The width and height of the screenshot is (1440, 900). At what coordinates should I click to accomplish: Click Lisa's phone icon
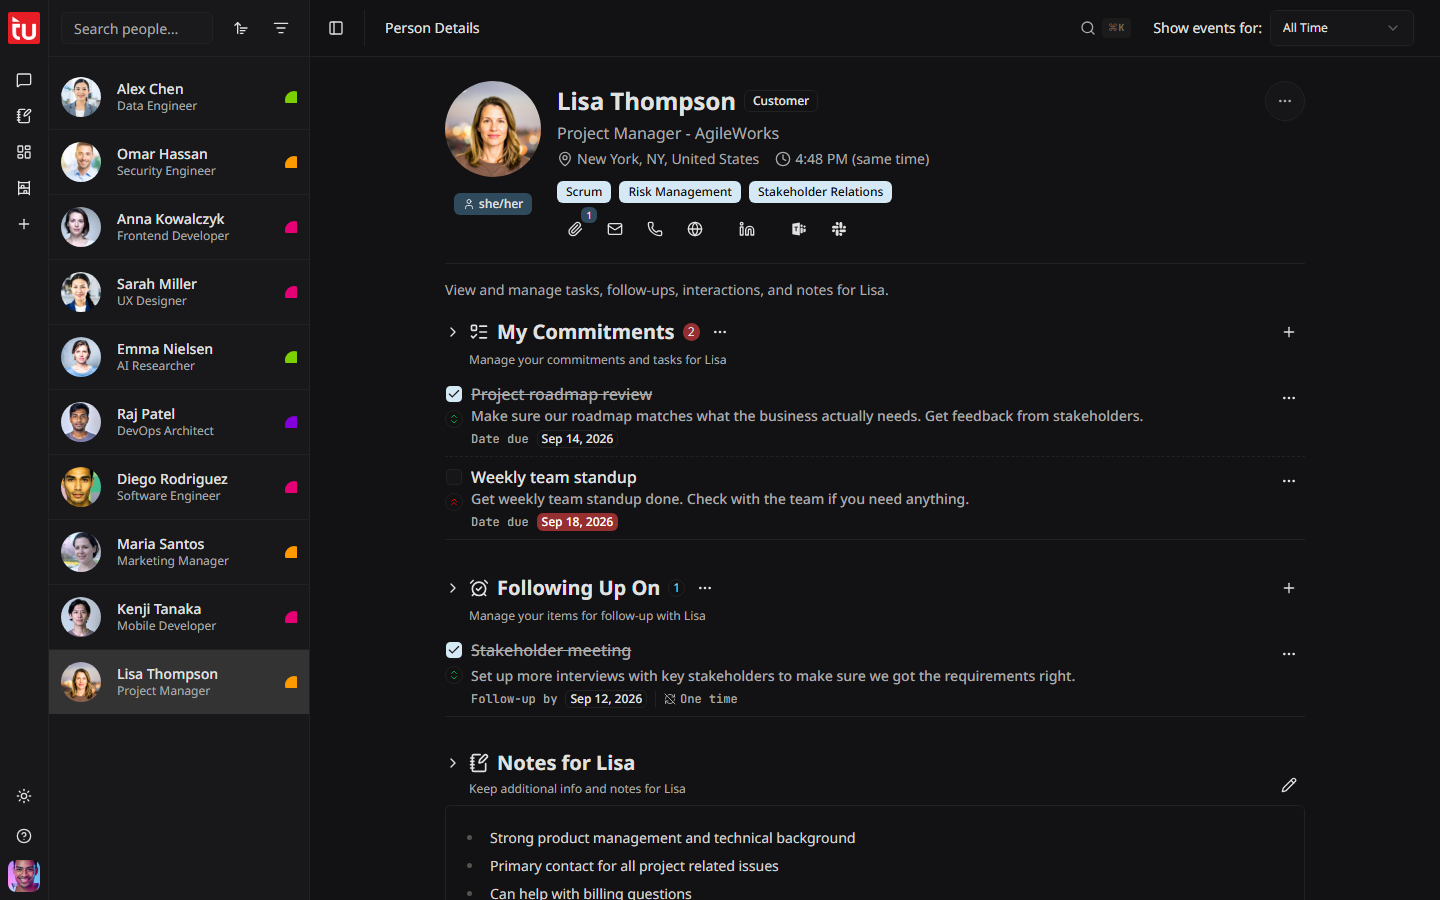pos(655,229)
